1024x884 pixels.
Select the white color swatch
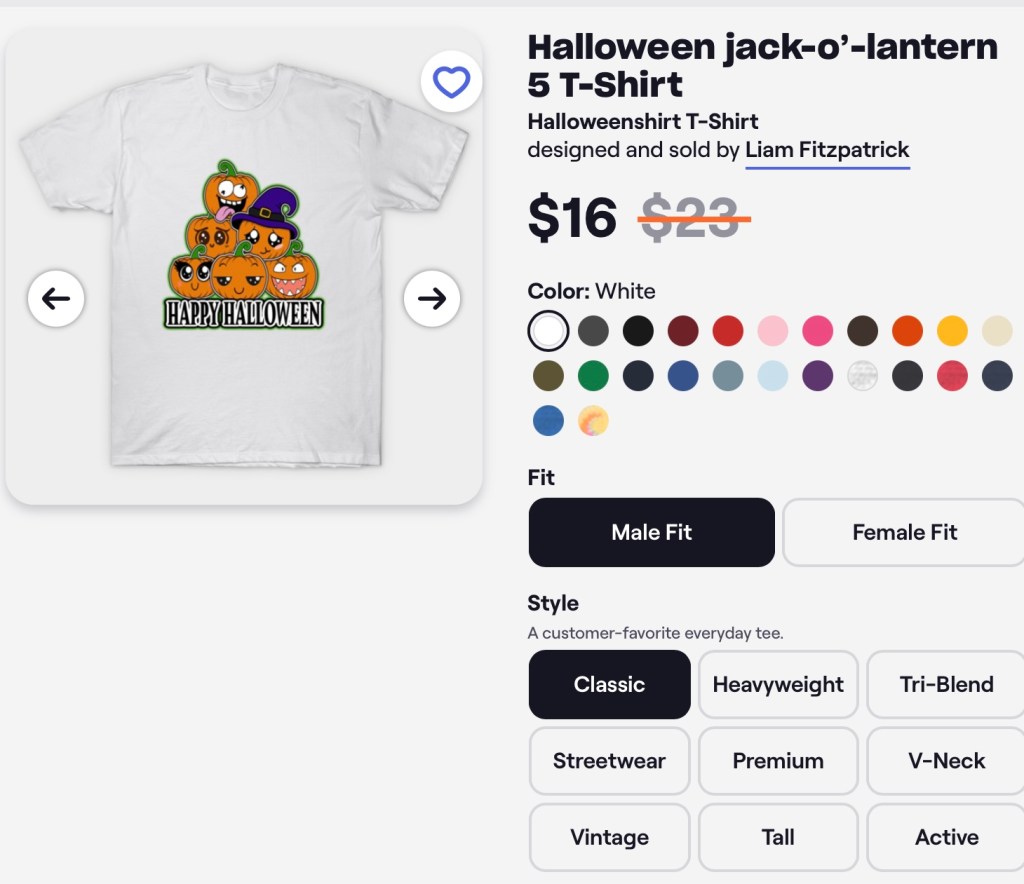(x=548, y=330)
